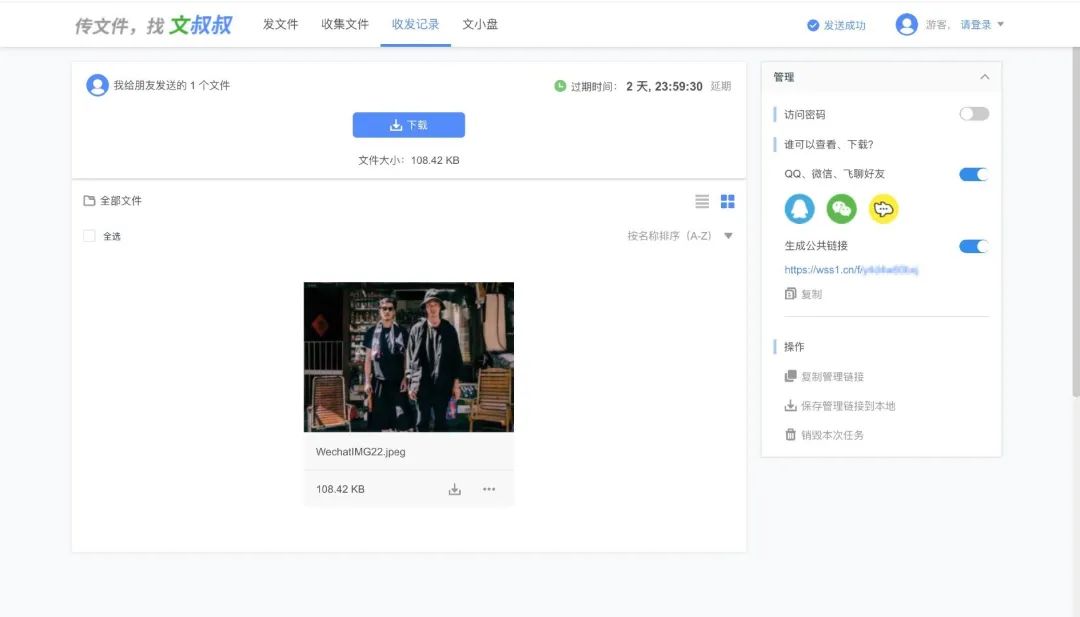Open more options for WechatIMG22.jpeg

[489, 489]
